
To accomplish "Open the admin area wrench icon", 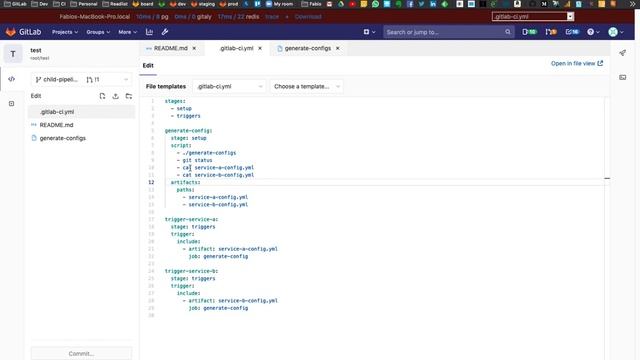I will tap(165, 32).
